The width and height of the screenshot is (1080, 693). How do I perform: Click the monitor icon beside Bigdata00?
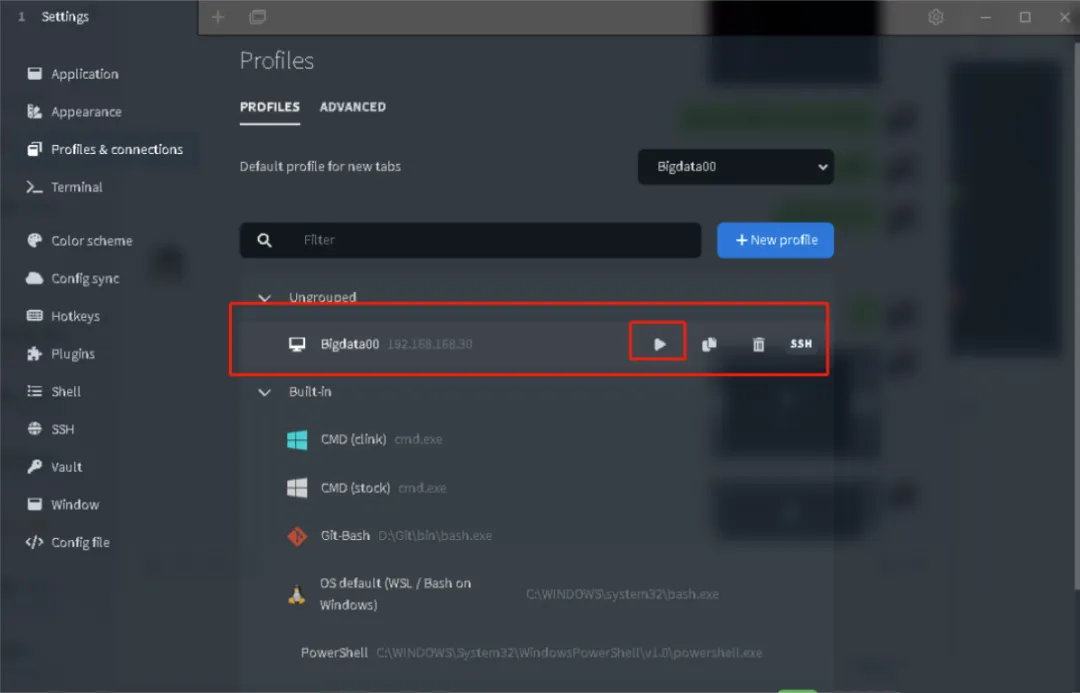tap(297, 344)
